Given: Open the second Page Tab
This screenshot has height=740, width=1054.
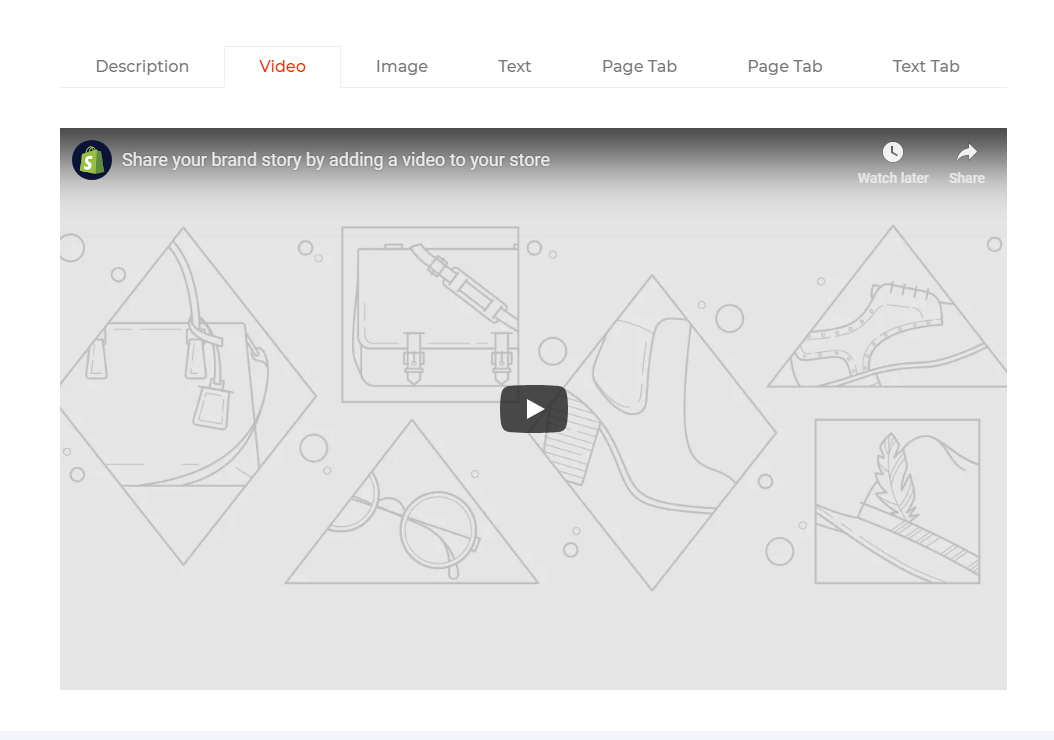Looking at the screenshot, I should click(784, 66).
